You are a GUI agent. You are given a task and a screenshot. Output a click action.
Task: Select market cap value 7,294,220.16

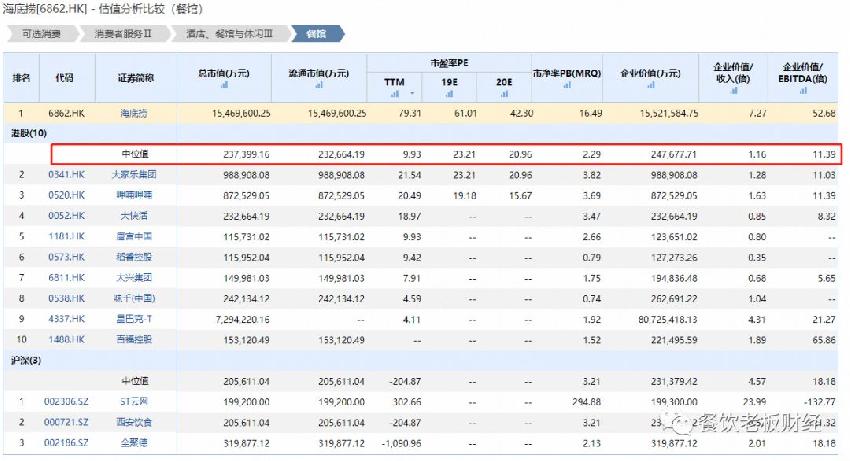242,319
